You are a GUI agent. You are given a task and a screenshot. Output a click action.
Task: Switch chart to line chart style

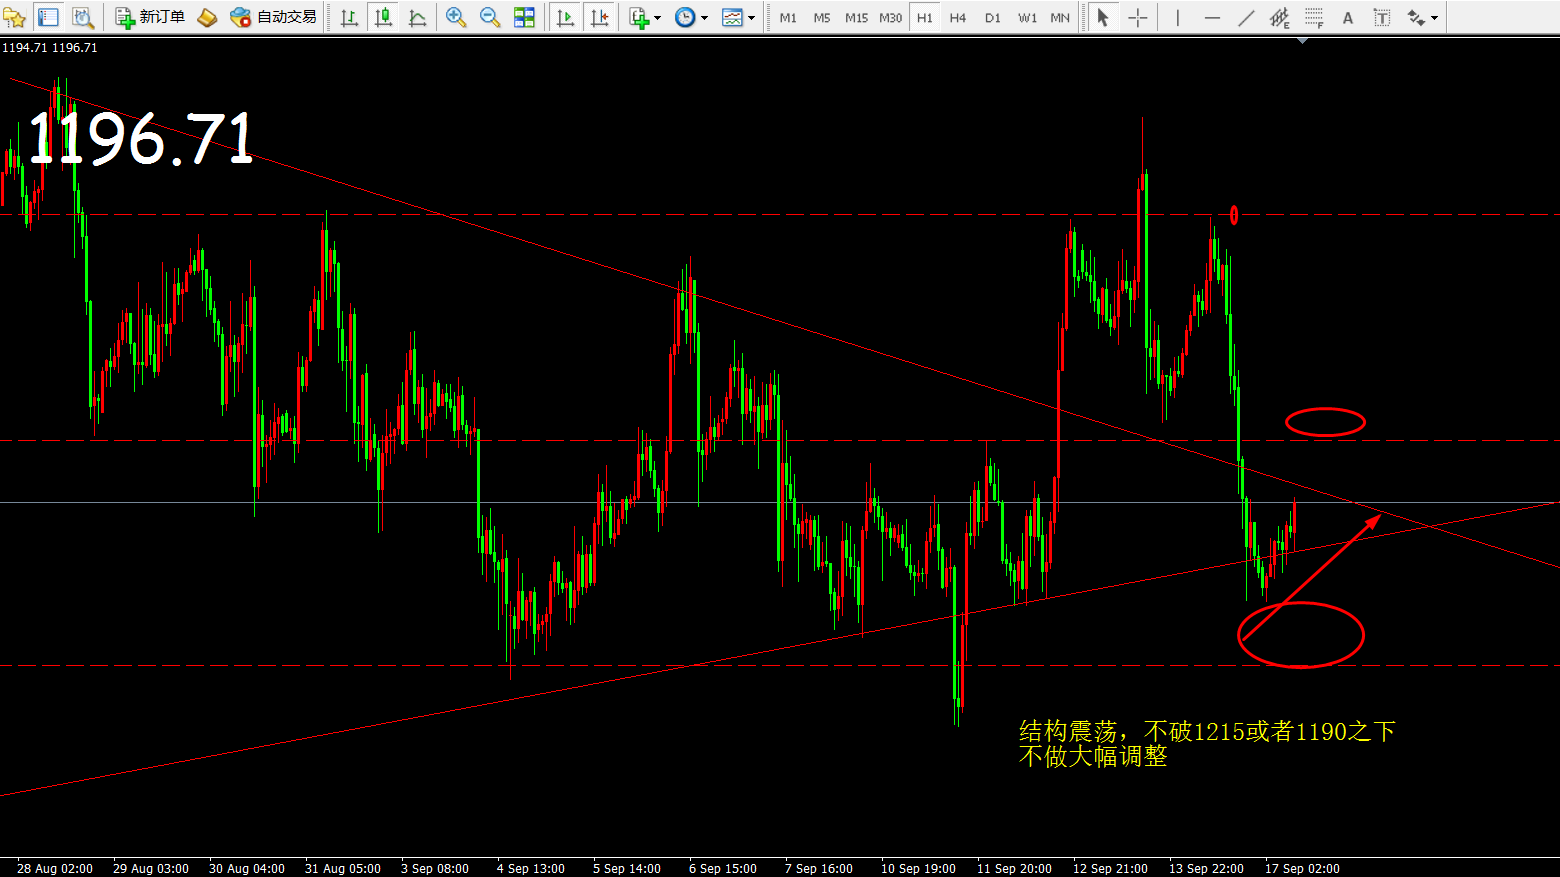417,17
